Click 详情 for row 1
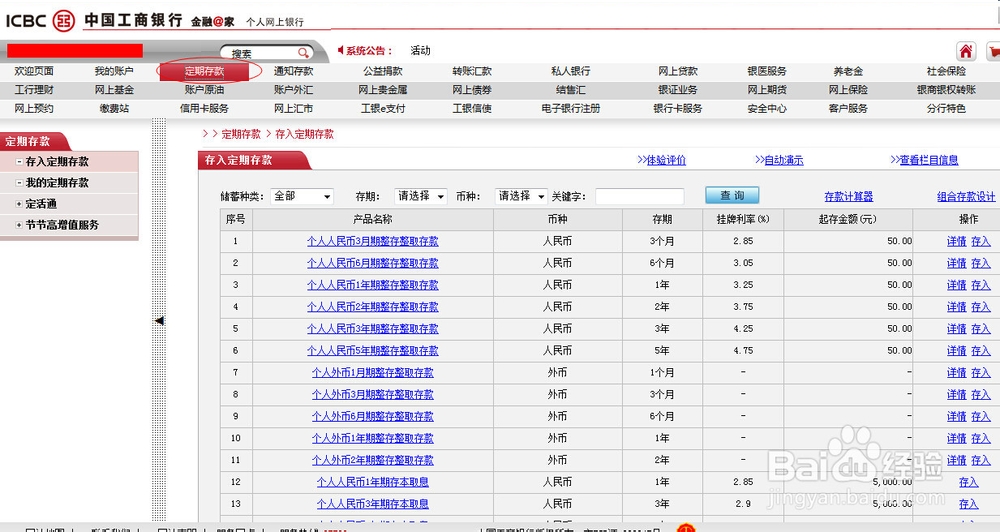Screen dimensions: 1000x532 [x=957, y=241]
